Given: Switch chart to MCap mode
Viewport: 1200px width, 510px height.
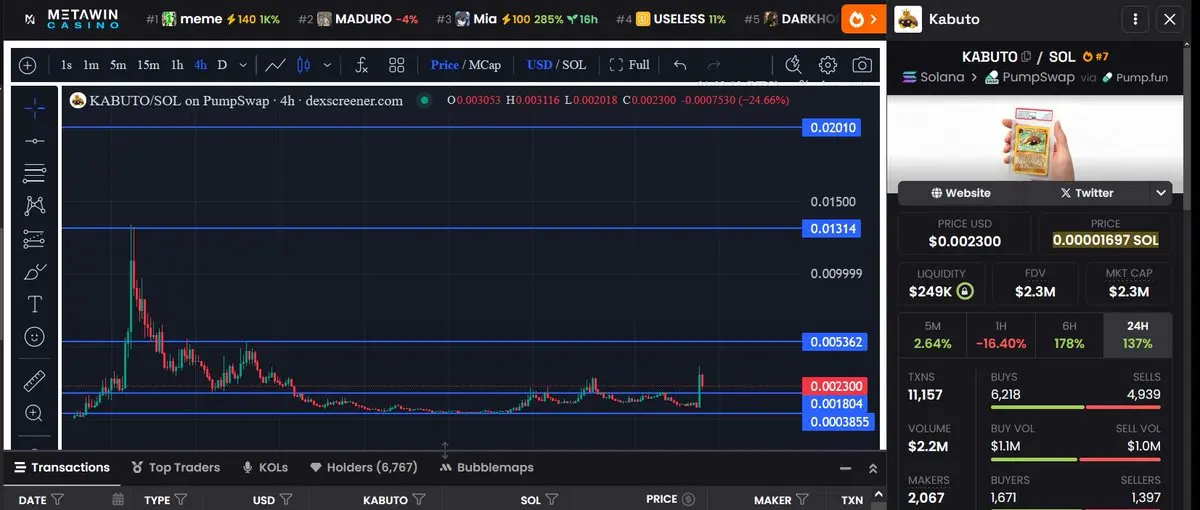Looking at the screenshot, I should pos(485,65).
